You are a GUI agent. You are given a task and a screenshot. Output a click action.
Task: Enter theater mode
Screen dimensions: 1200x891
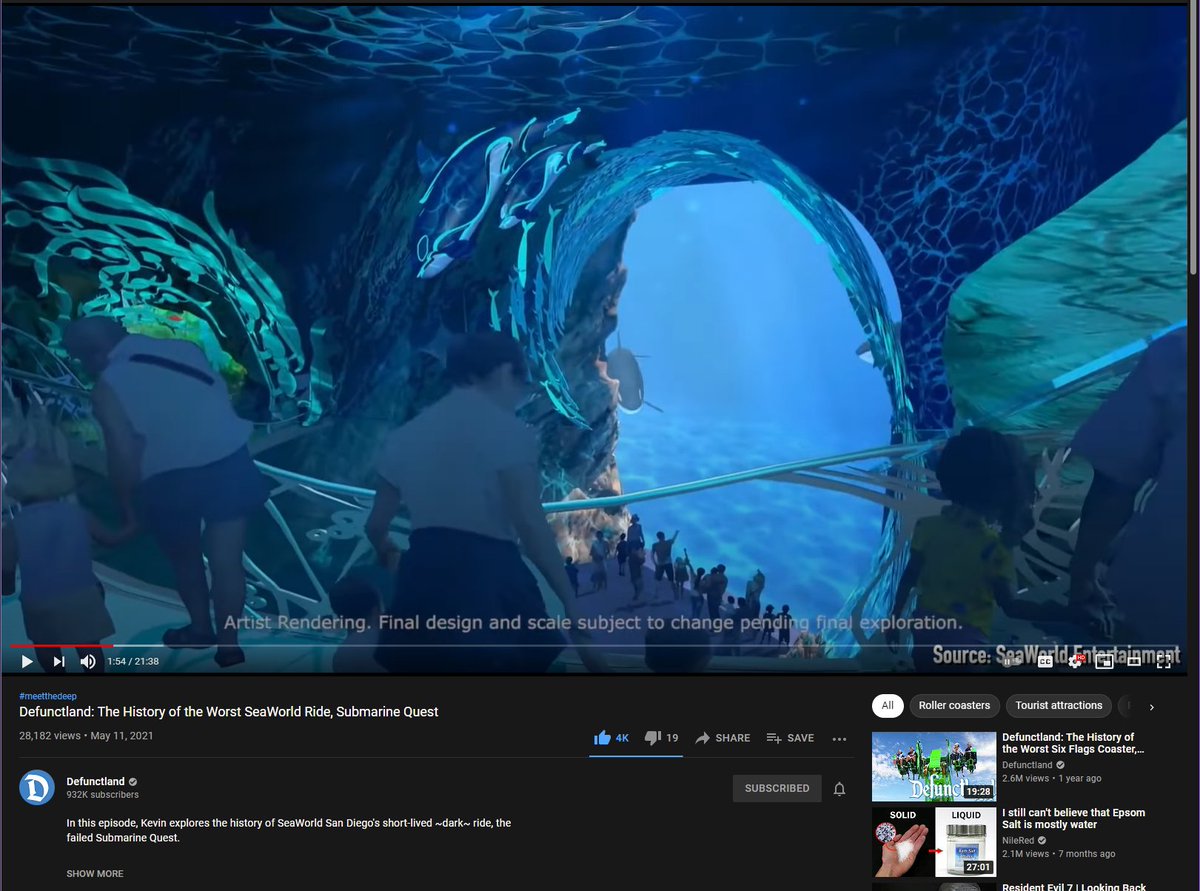[x=1134, y=661]
